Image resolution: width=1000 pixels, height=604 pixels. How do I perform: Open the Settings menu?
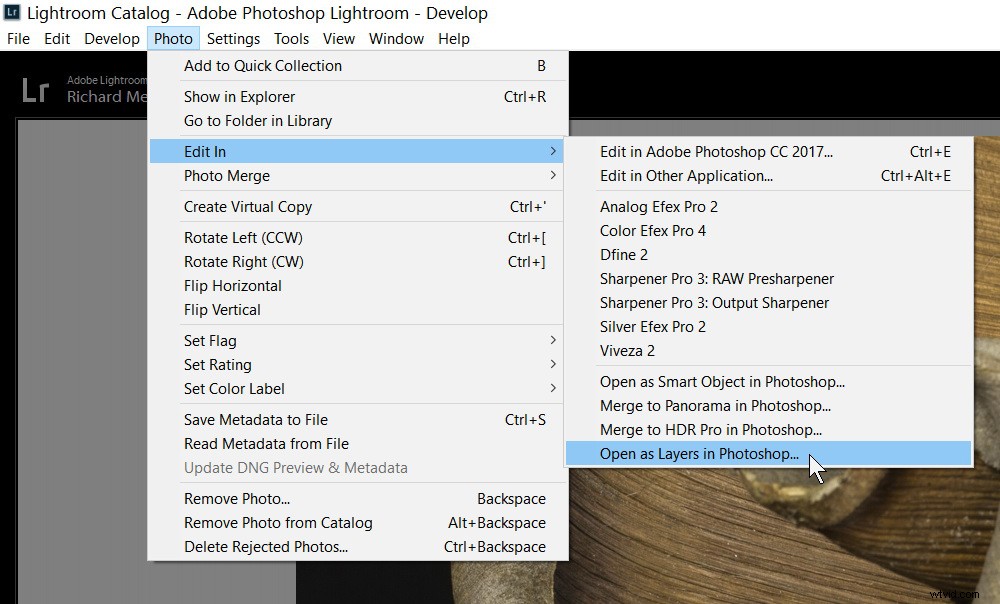point(233,38)
